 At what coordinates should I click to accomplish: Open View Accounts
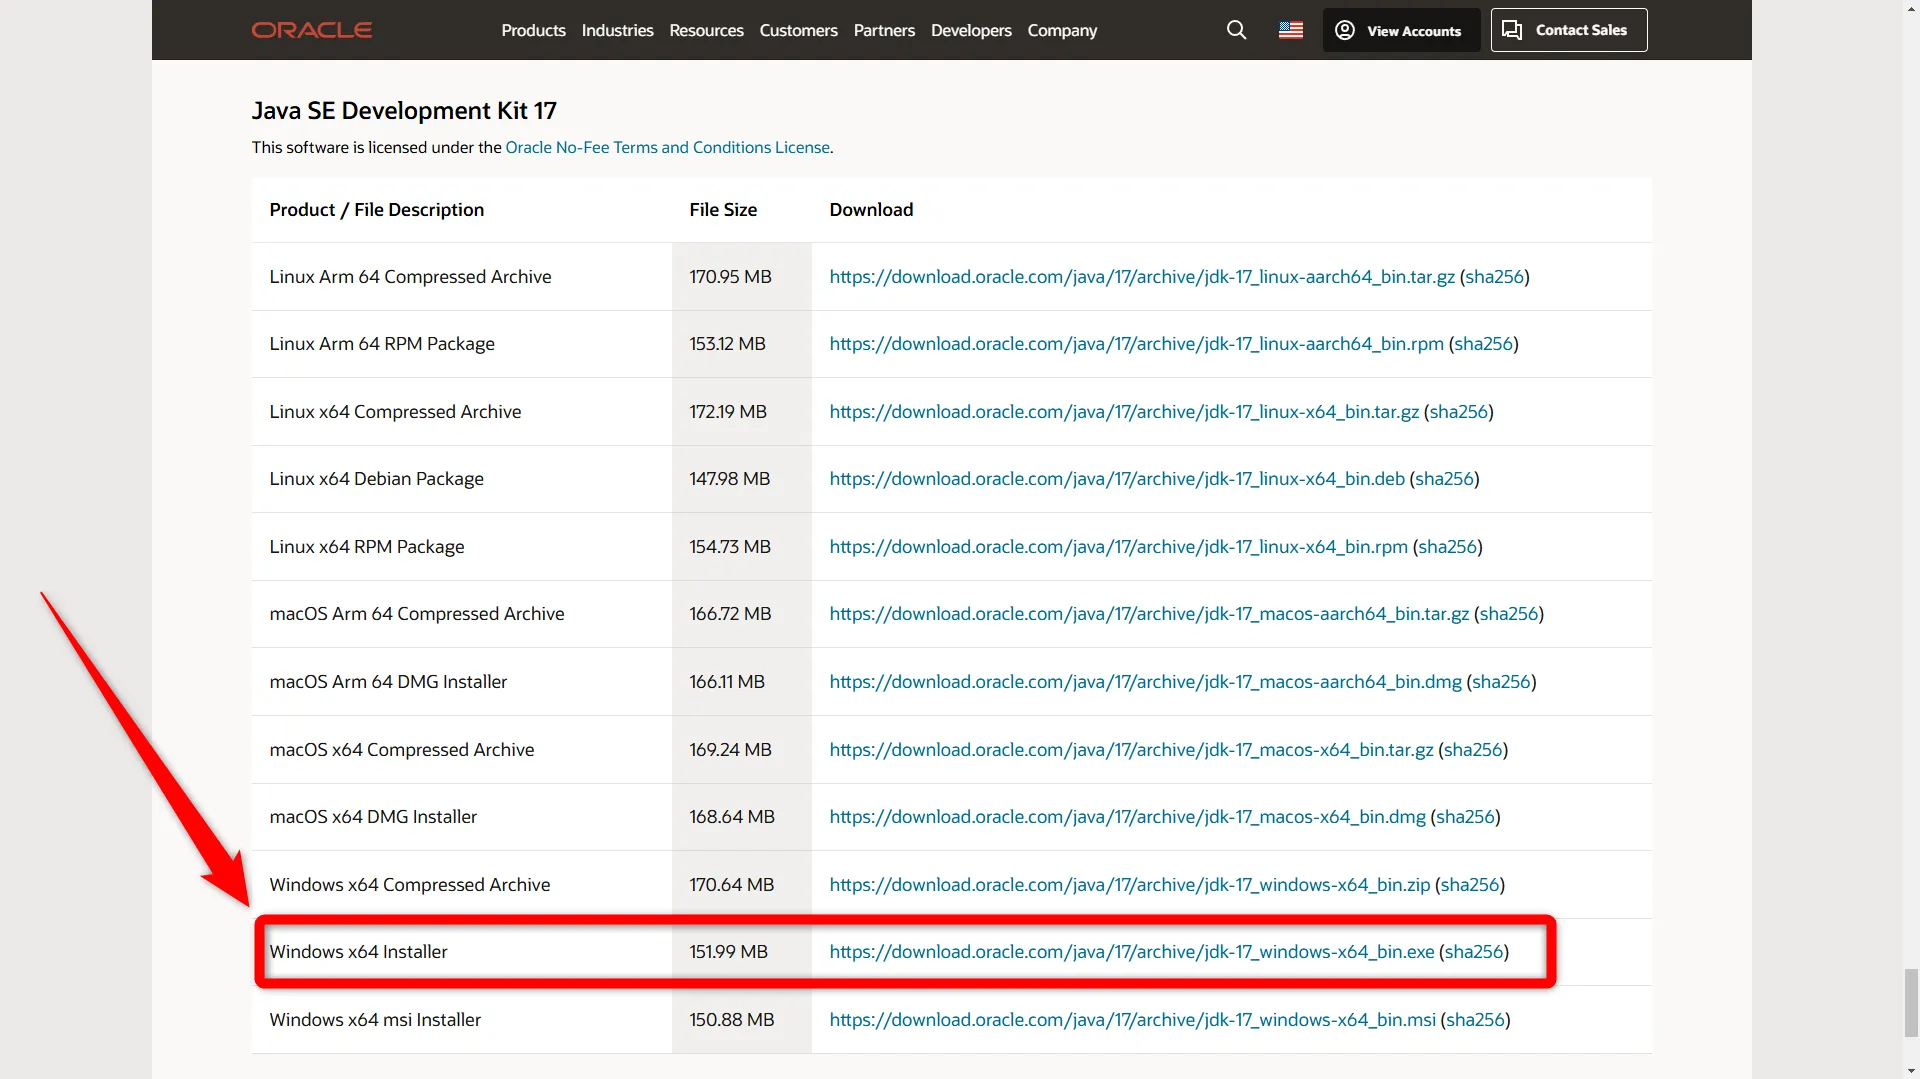(1400, 30)
